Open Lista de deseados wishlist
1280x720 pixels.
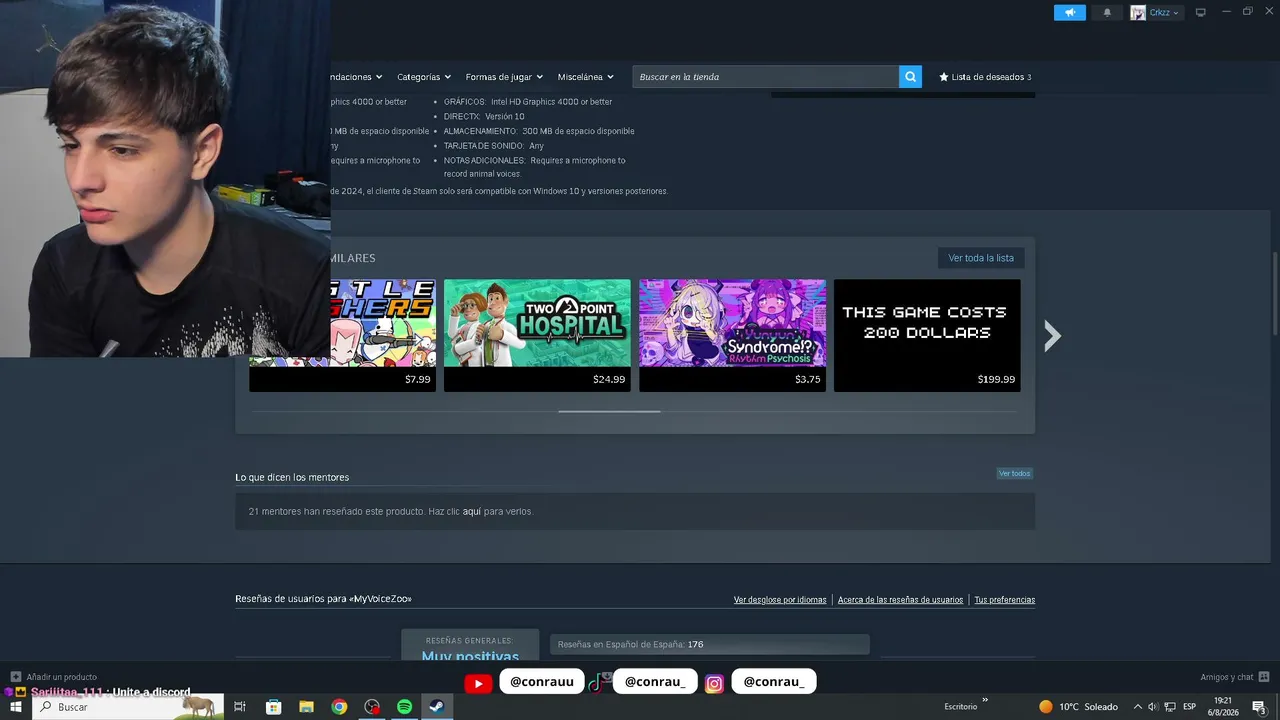[985, 77]
